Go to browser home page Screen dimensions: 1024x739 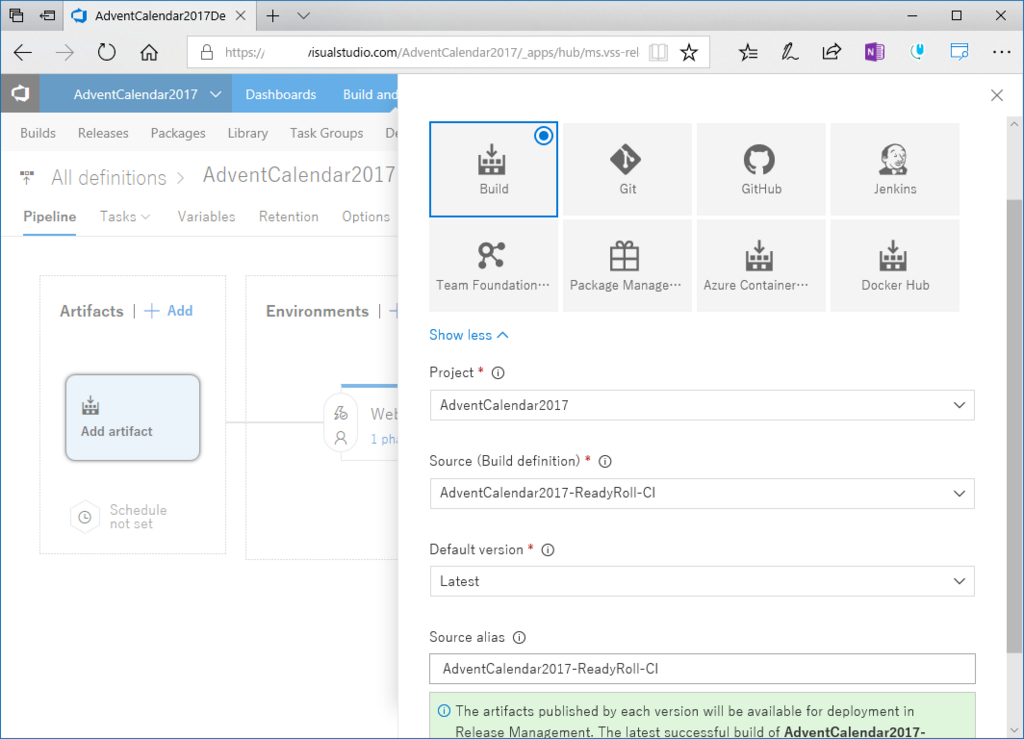149,53
